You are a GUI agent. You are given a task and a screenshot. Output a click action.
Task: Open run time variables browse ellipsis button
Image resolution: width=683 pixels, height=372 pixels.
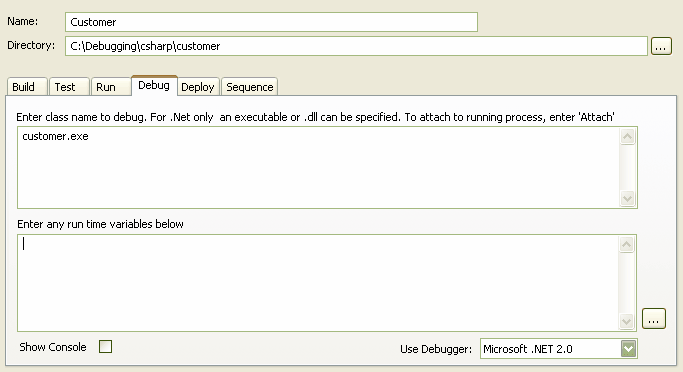click(x=653, y=319)
